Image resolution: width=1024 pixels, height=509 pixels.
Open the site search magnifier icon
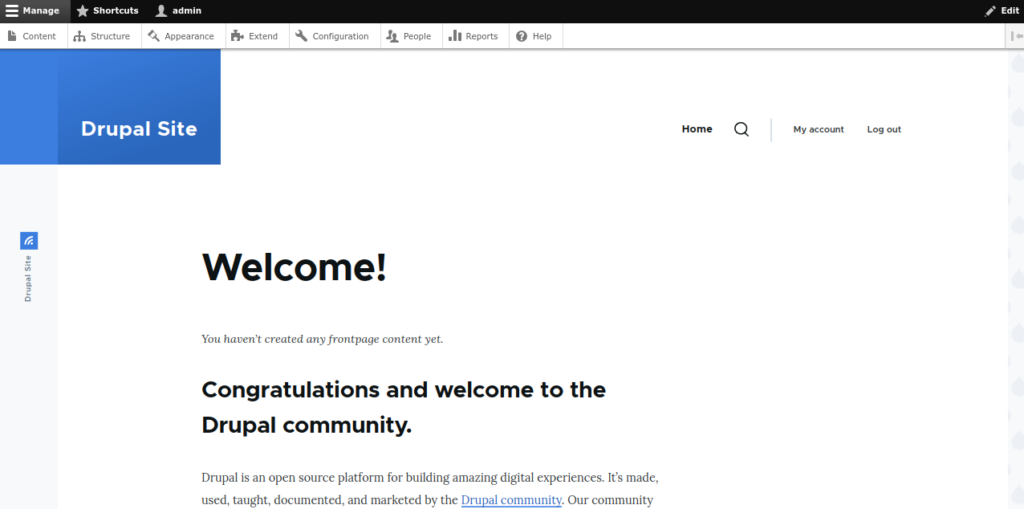click(741, 129)
